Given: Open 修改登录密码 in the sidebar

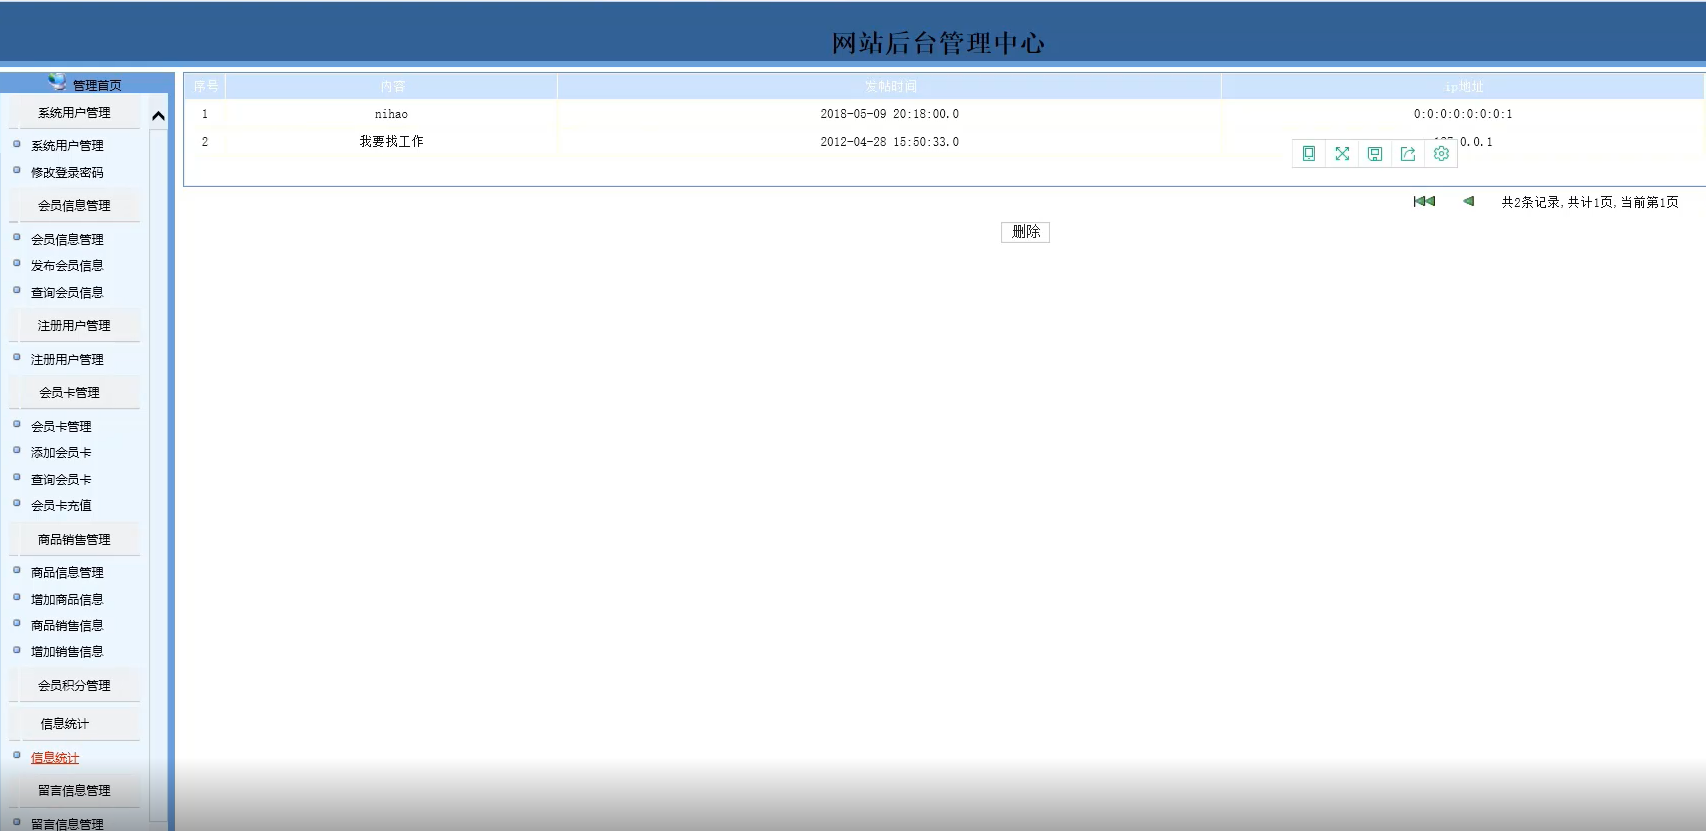Looking at the screenshot, I should point(67,173).
